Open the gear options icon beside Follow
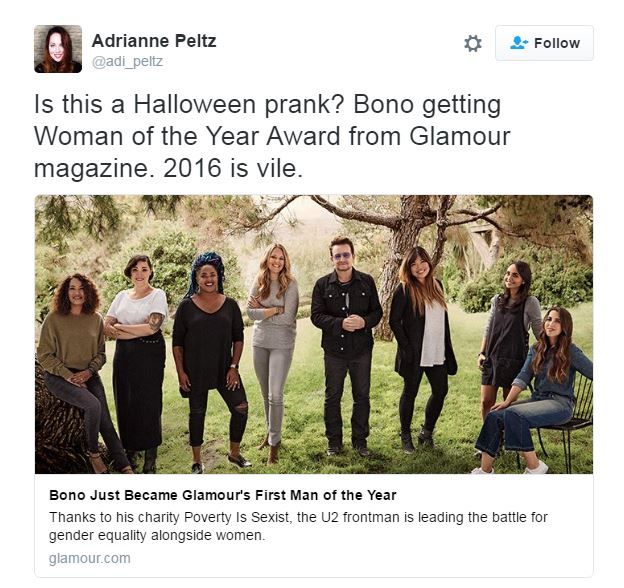 point(473,43)
